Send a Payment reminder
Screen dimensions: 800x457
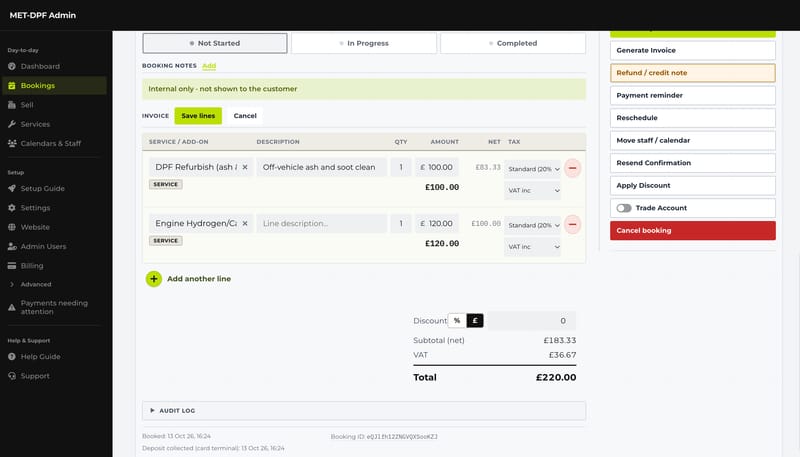pos(692,95)
